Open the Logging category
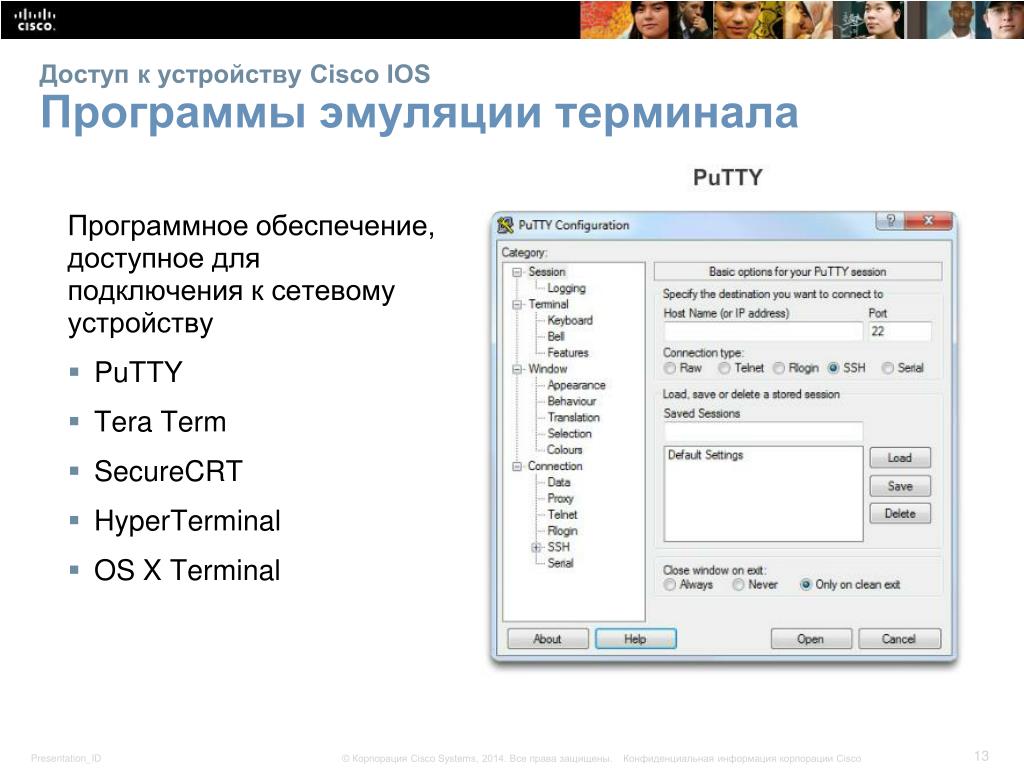Viewport: 1024px width, 768px height. pos(566,288)
